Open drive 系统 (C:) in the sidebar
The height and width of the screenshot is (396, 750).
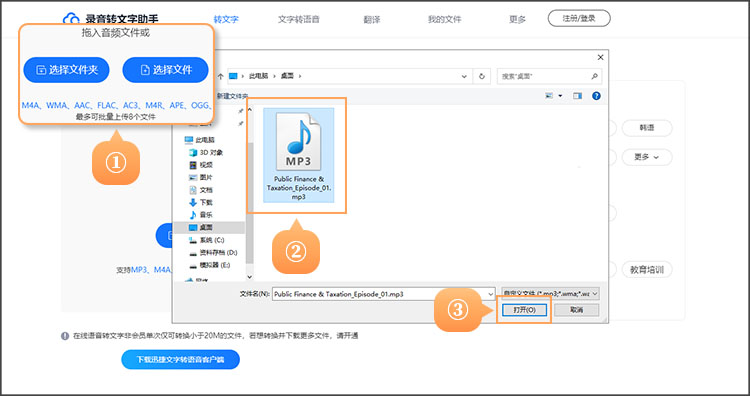pyautogui.click(x=207, y=240)
